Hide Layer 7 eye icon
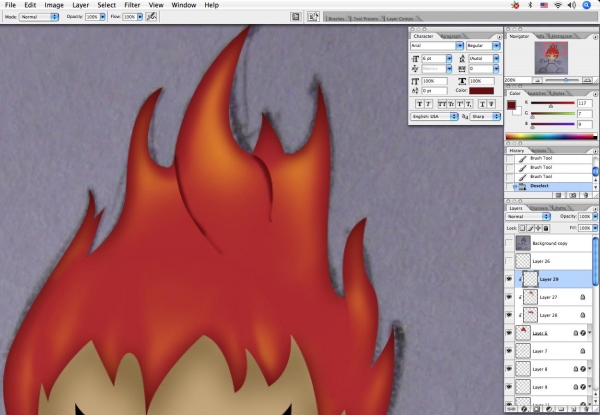 pyautogui.click(x=509, y=351)
